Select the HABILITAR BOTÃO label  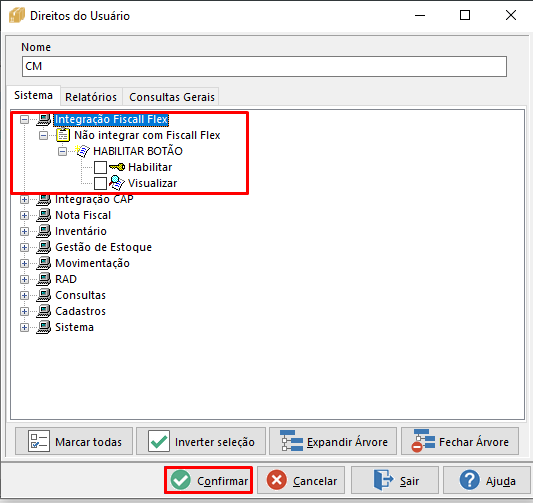click(138, 151)
